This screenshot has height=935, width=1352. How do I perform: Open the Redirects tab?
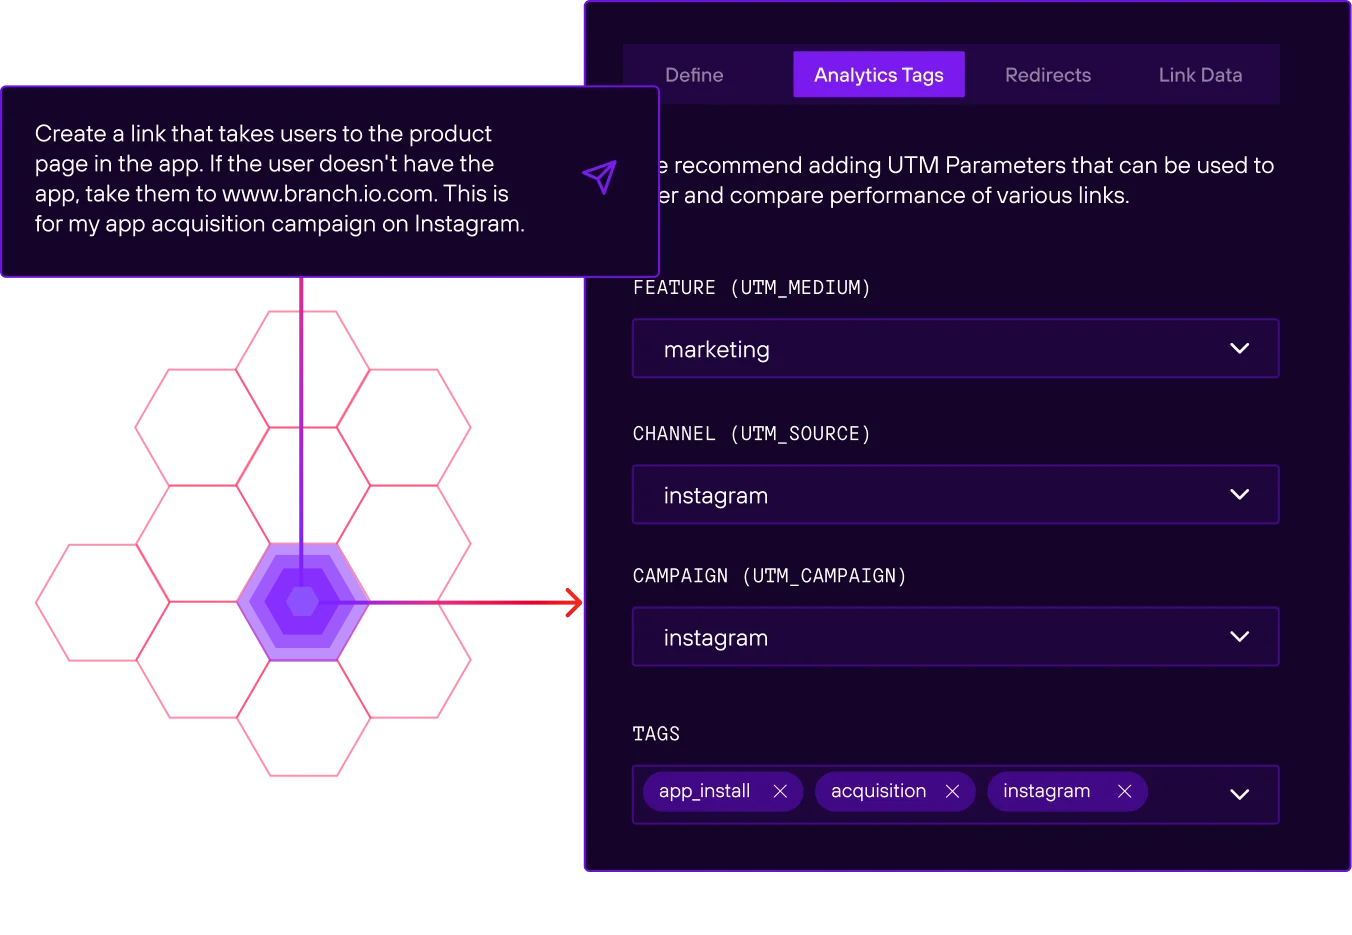(1048, 74)
